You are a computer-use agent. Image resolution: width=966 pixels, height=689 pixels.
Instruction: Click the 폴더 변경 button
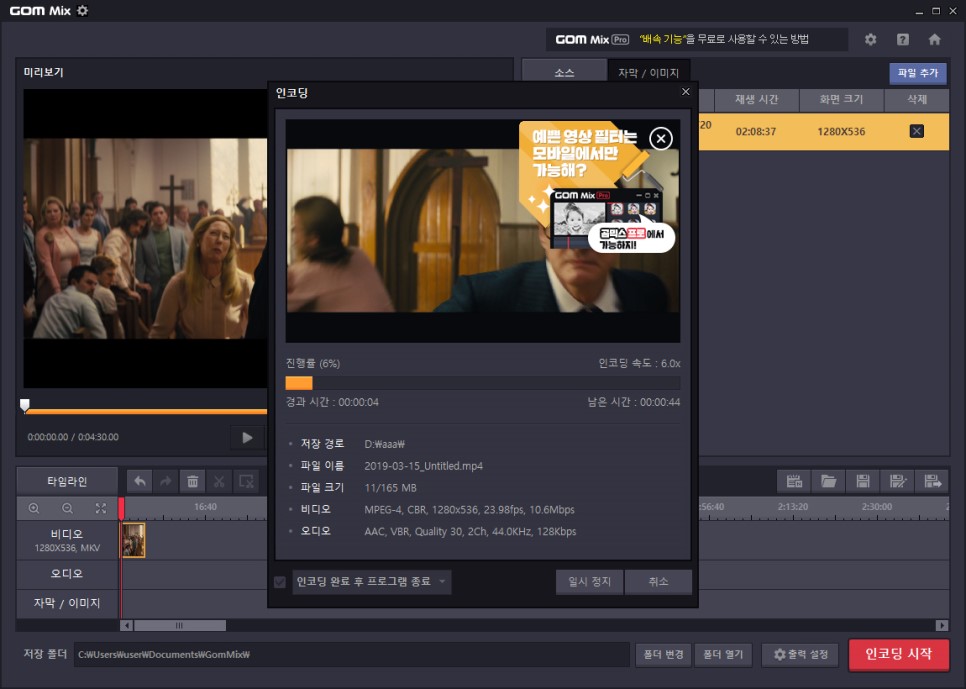click(x=664, y=654)
